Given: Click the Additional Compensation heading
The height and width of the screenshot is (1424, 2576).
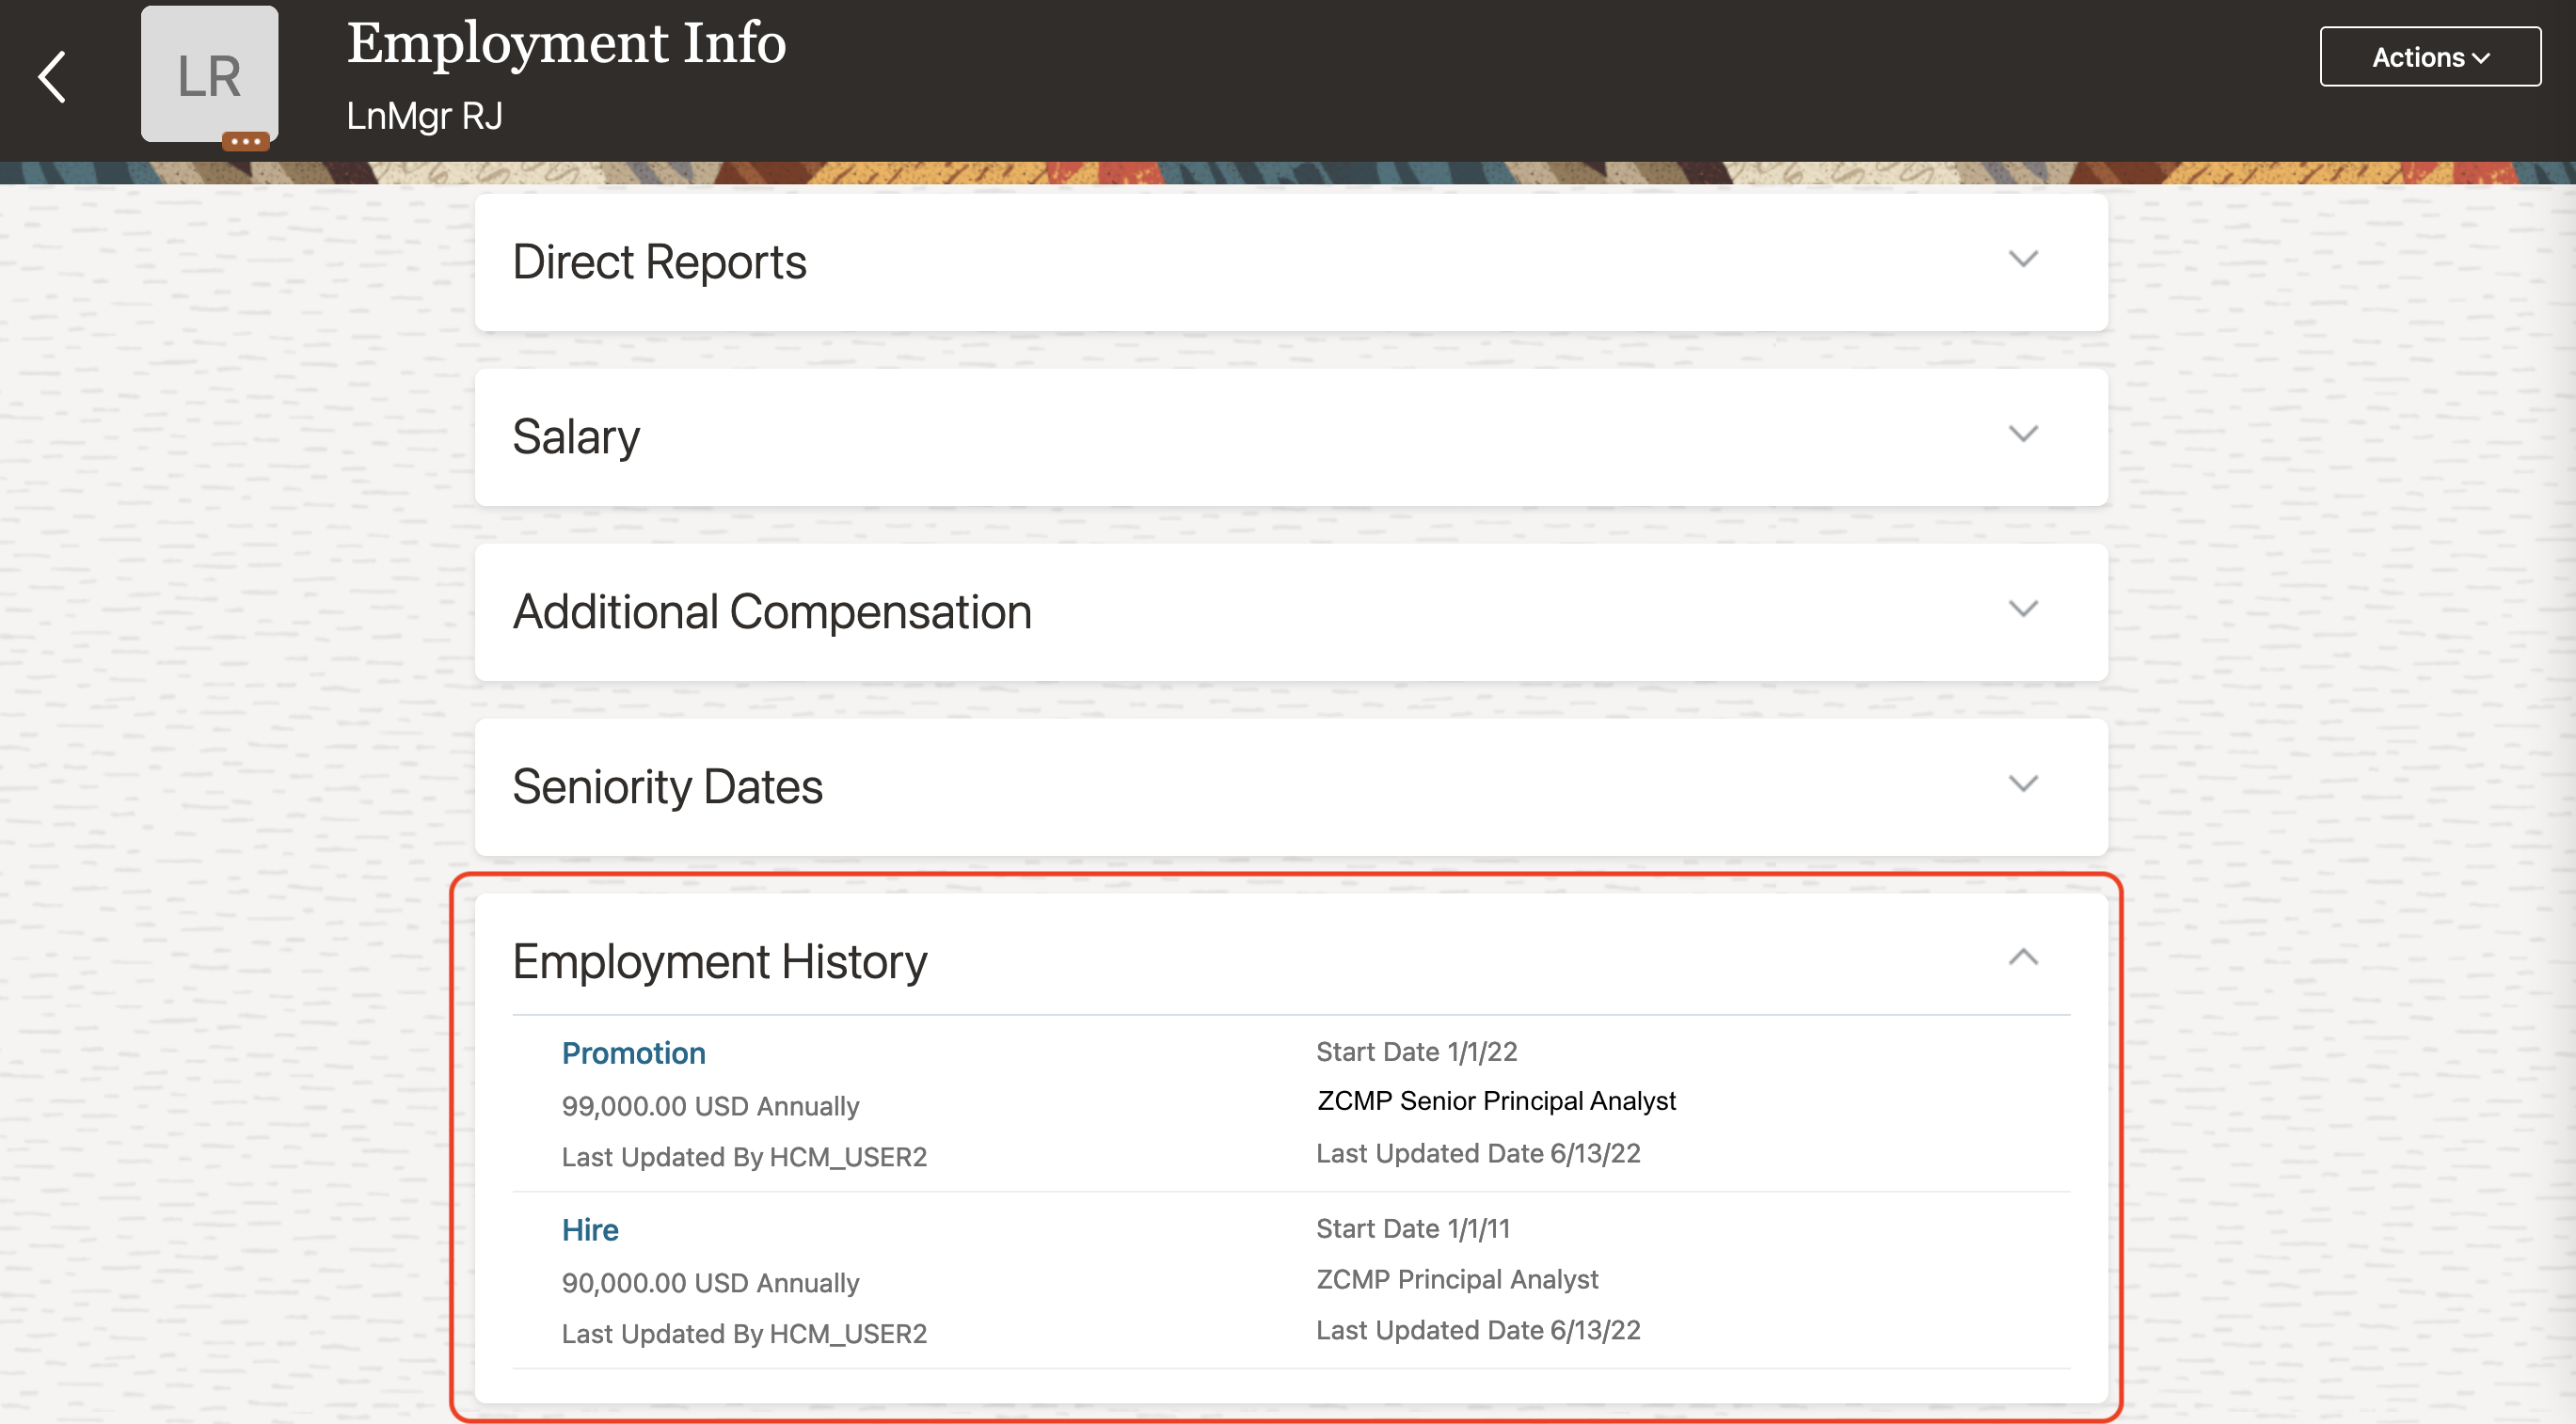Looking at the screenshot, I should (x=771, y=612).
